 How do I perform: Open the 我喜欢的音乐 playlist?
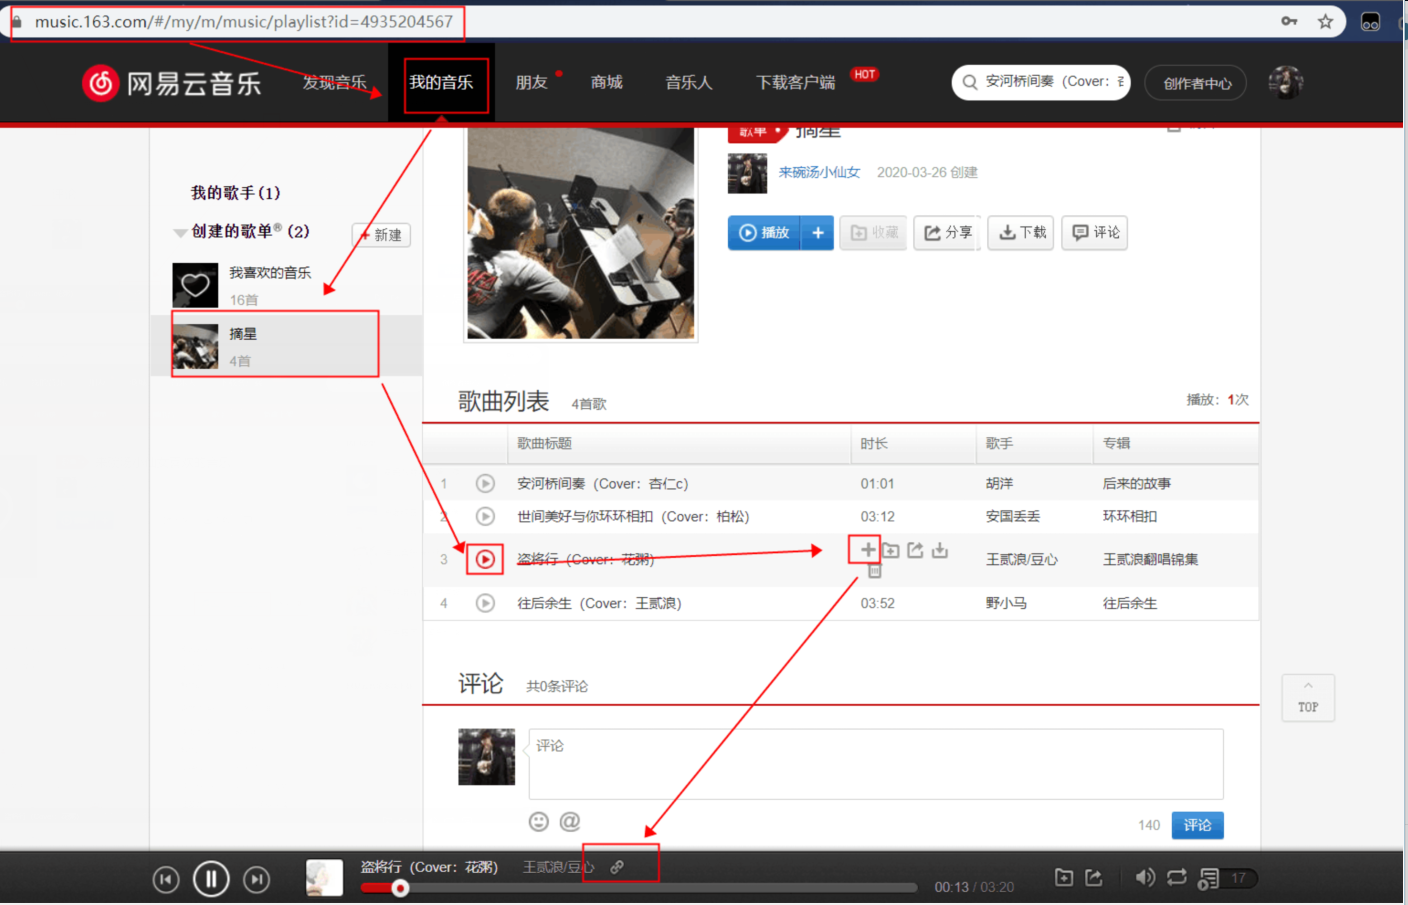(x=286, y=285)
